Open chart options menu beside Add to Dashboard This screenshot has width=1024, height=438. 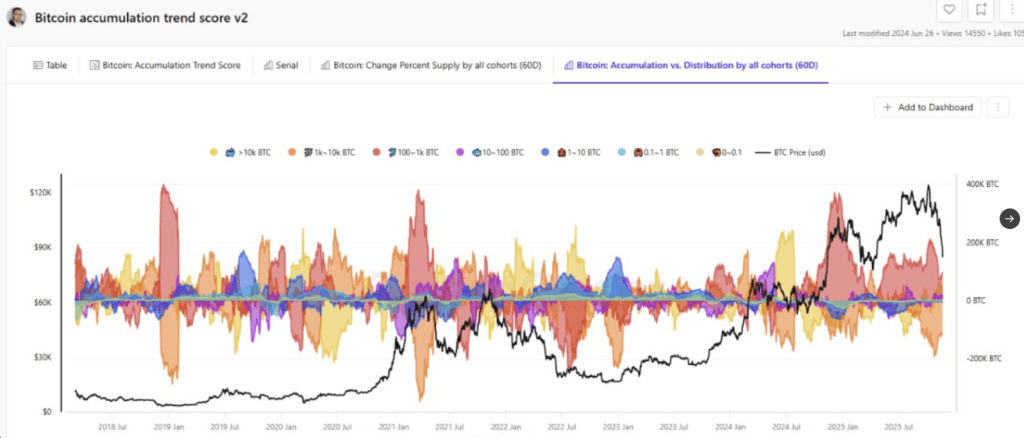click(x=998, y=107)
